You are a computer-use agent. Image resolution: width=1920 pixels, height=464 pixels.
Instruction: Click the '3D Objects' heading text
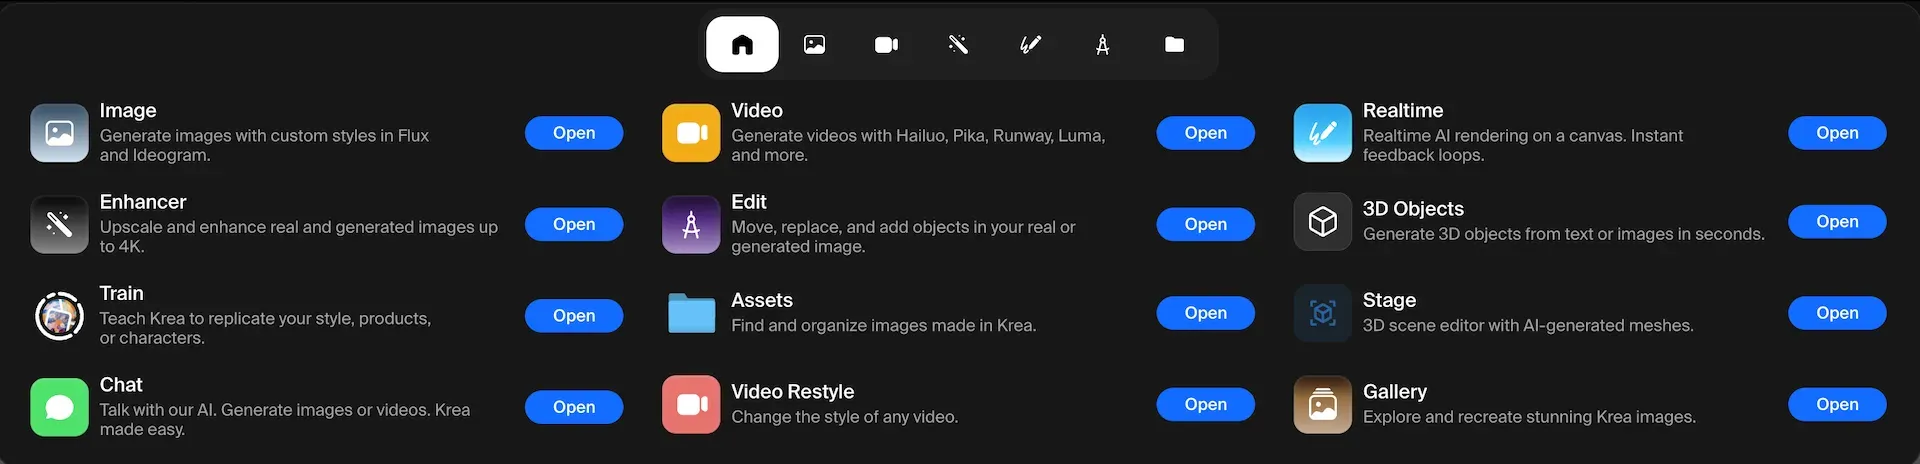point(1413,209)
